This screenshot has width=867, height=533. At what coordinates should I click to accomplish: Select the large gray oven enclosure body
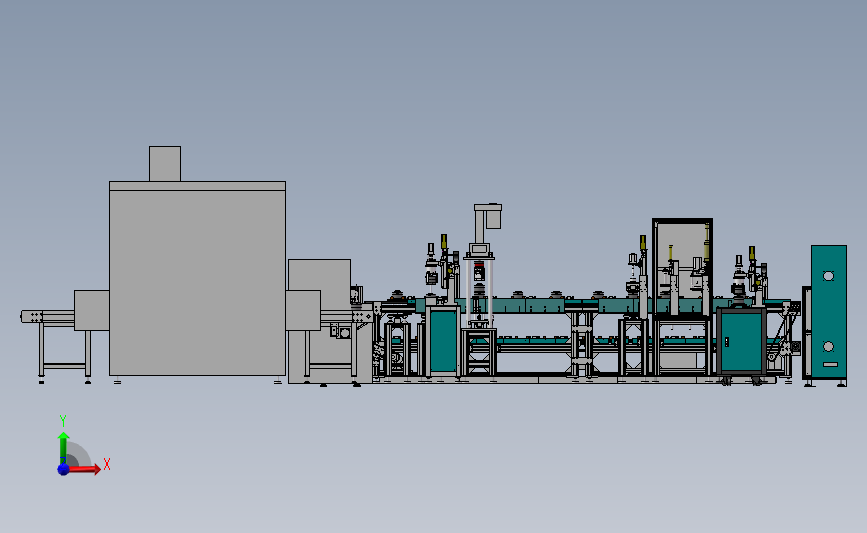pyautogui.click(x=197, y=279)
